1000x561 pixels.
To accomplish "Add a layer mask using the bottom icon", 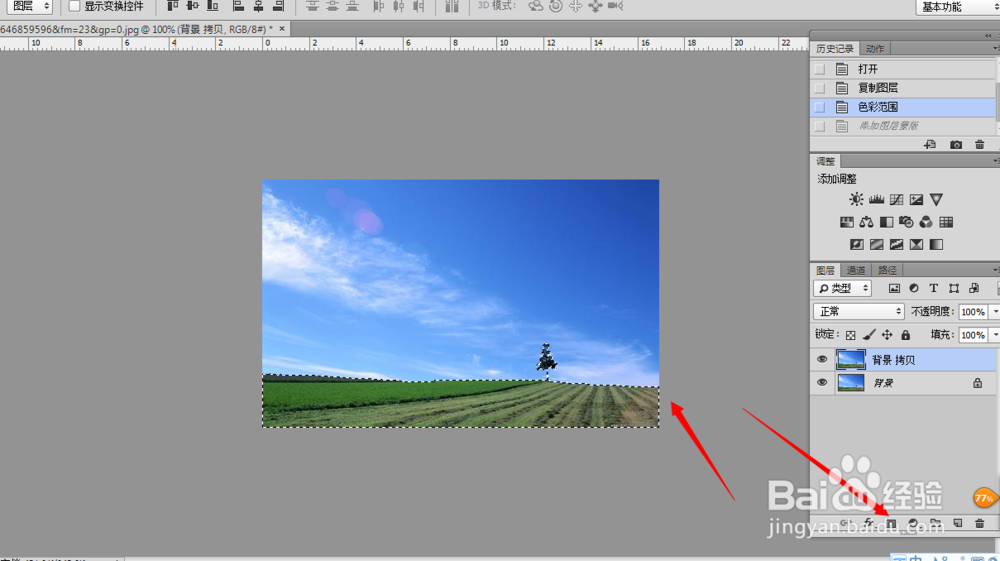I will click(891, 523).
